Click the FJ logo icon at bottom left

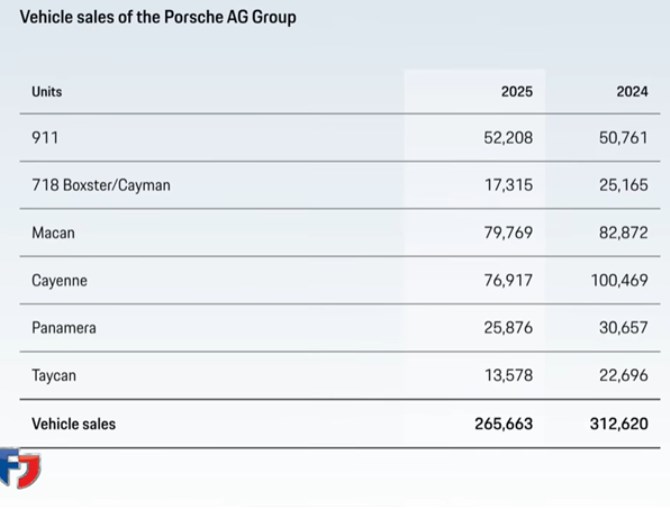point(18,467)
